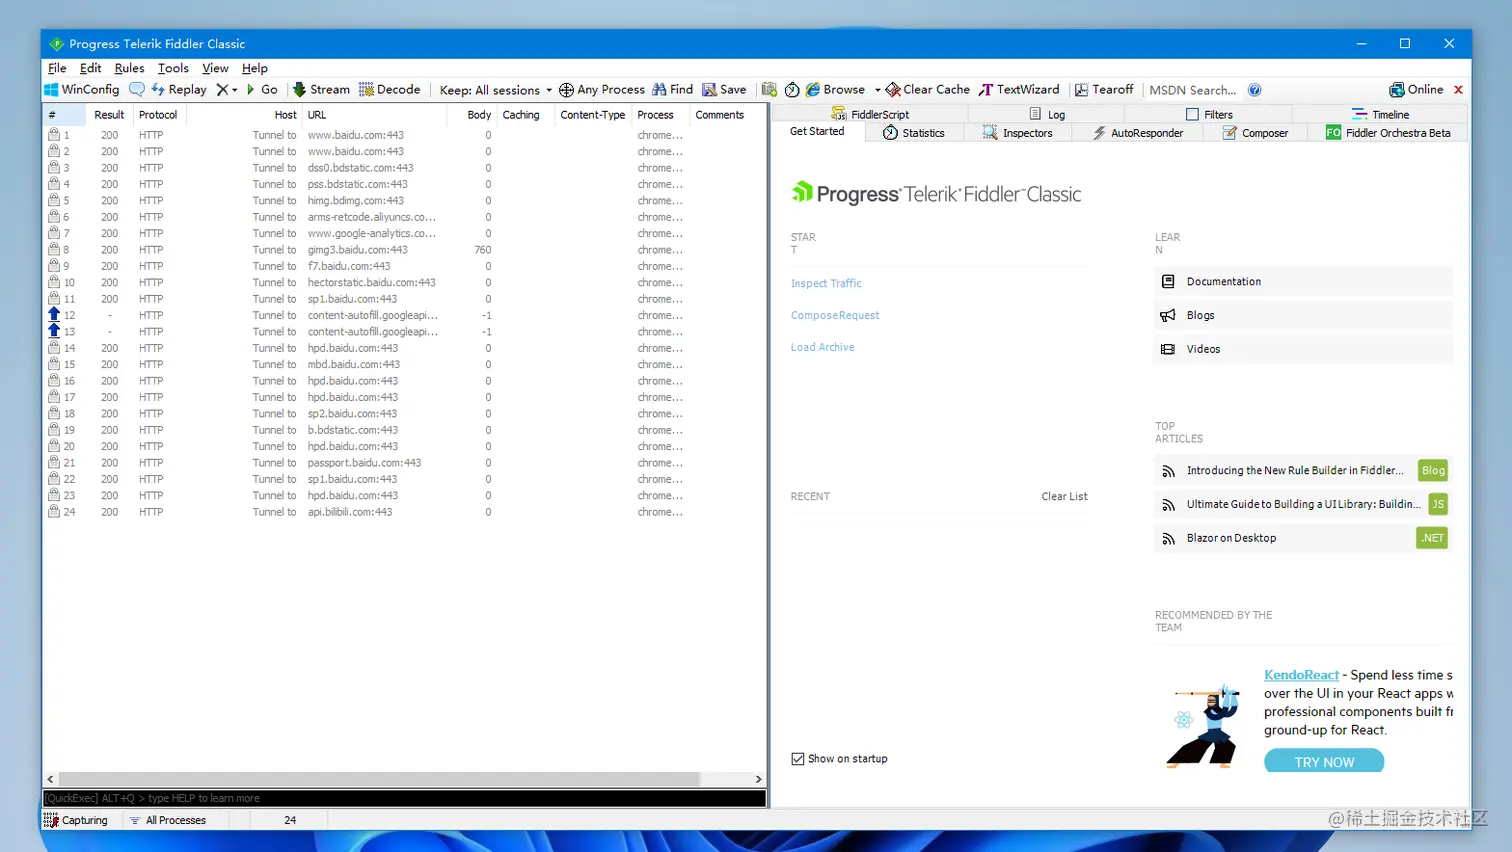Open Fiddler Orchestra Beta tab
Screen dimensions: 1512x852
tap(1388, 132)
